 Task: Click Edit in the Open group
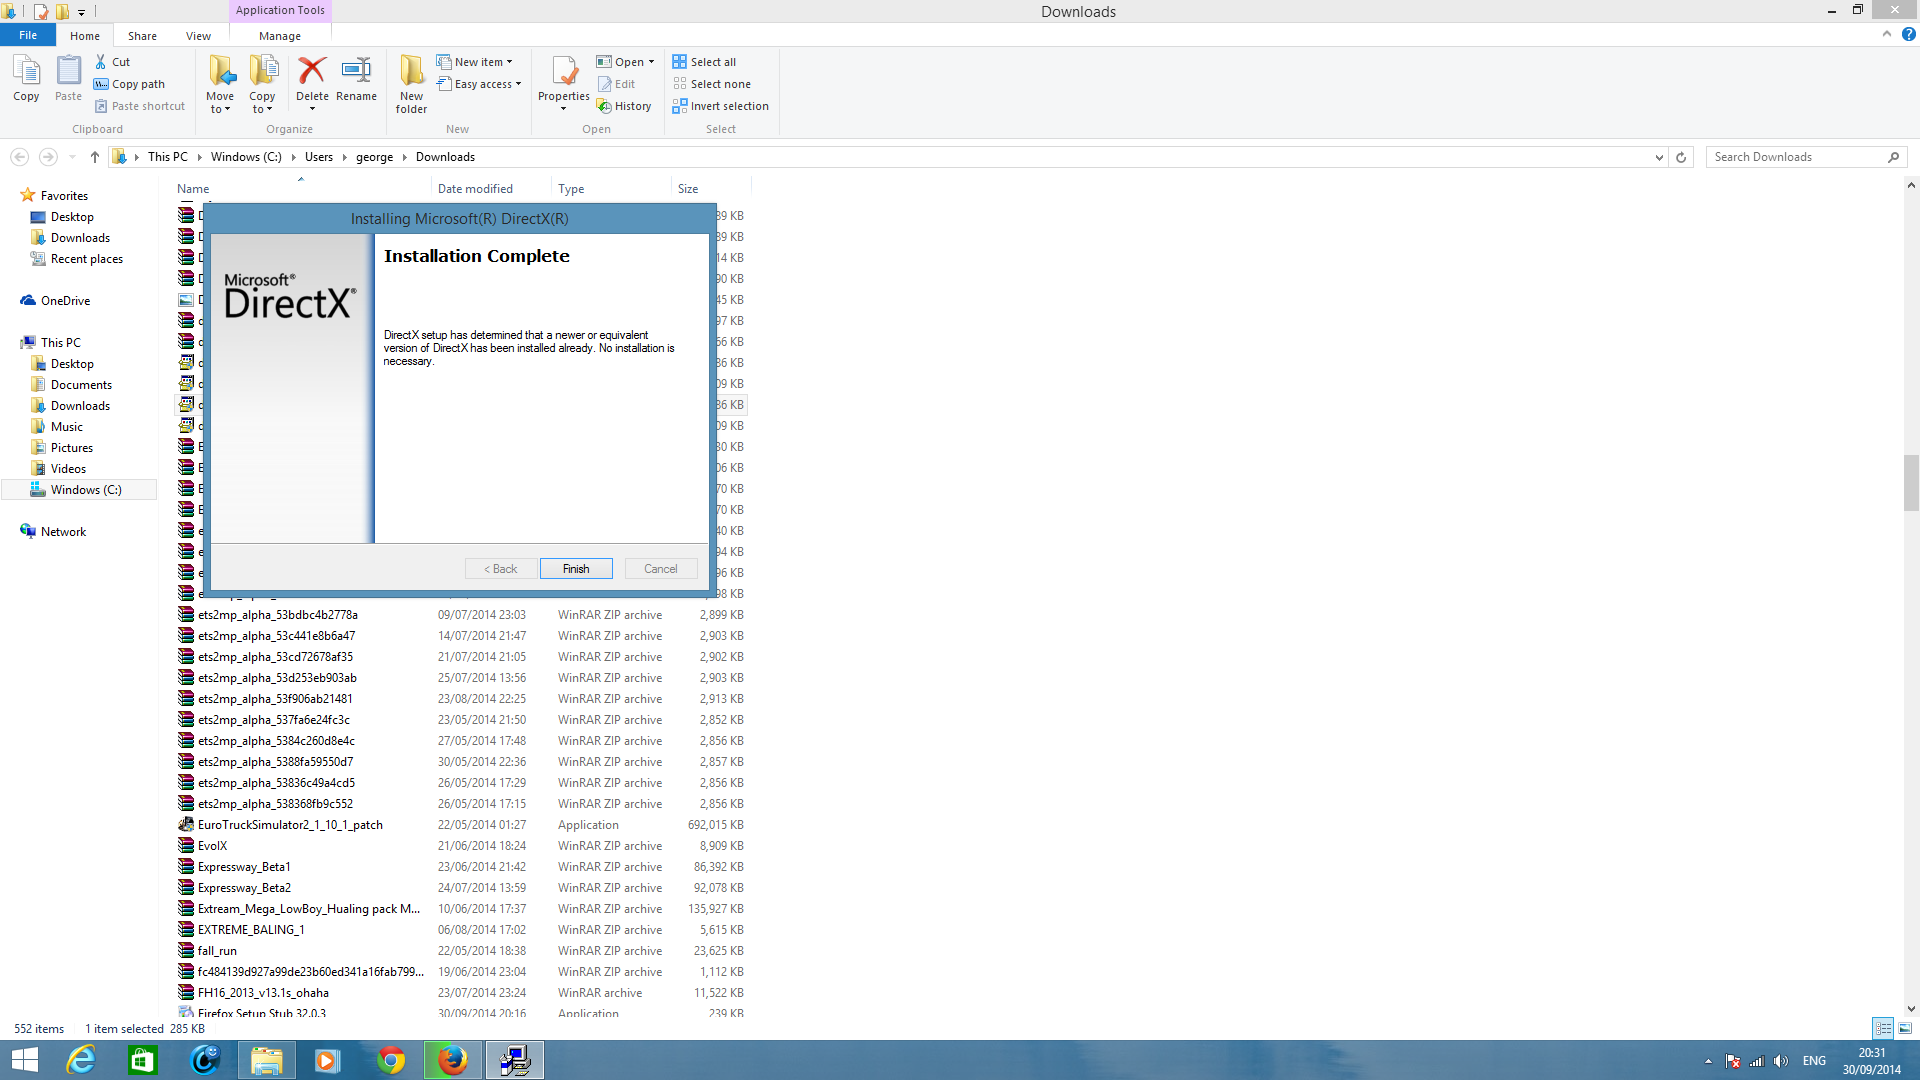pyautogui.click(x=616, y=84)
